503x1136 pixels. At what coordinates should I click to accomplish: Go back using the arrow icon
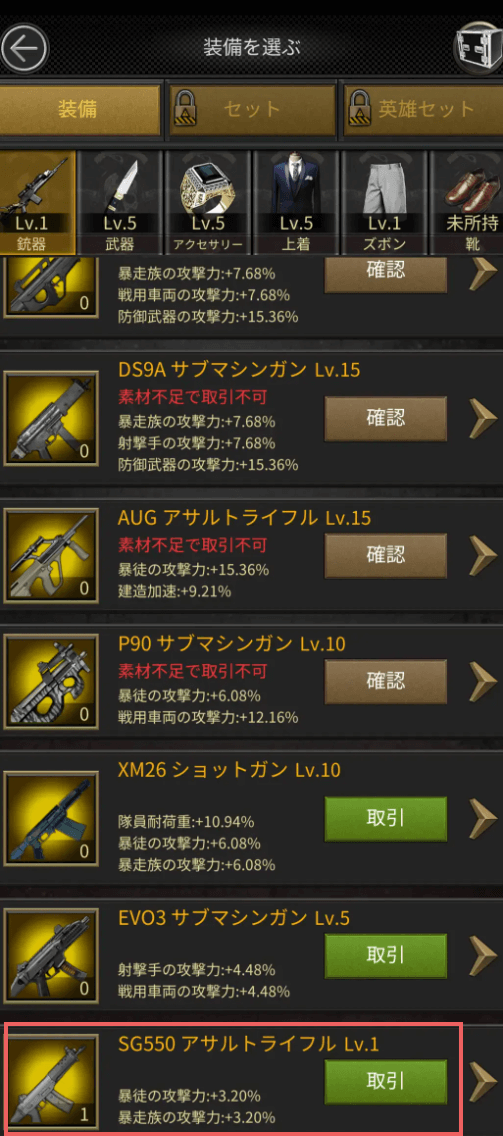click(24, 49)
